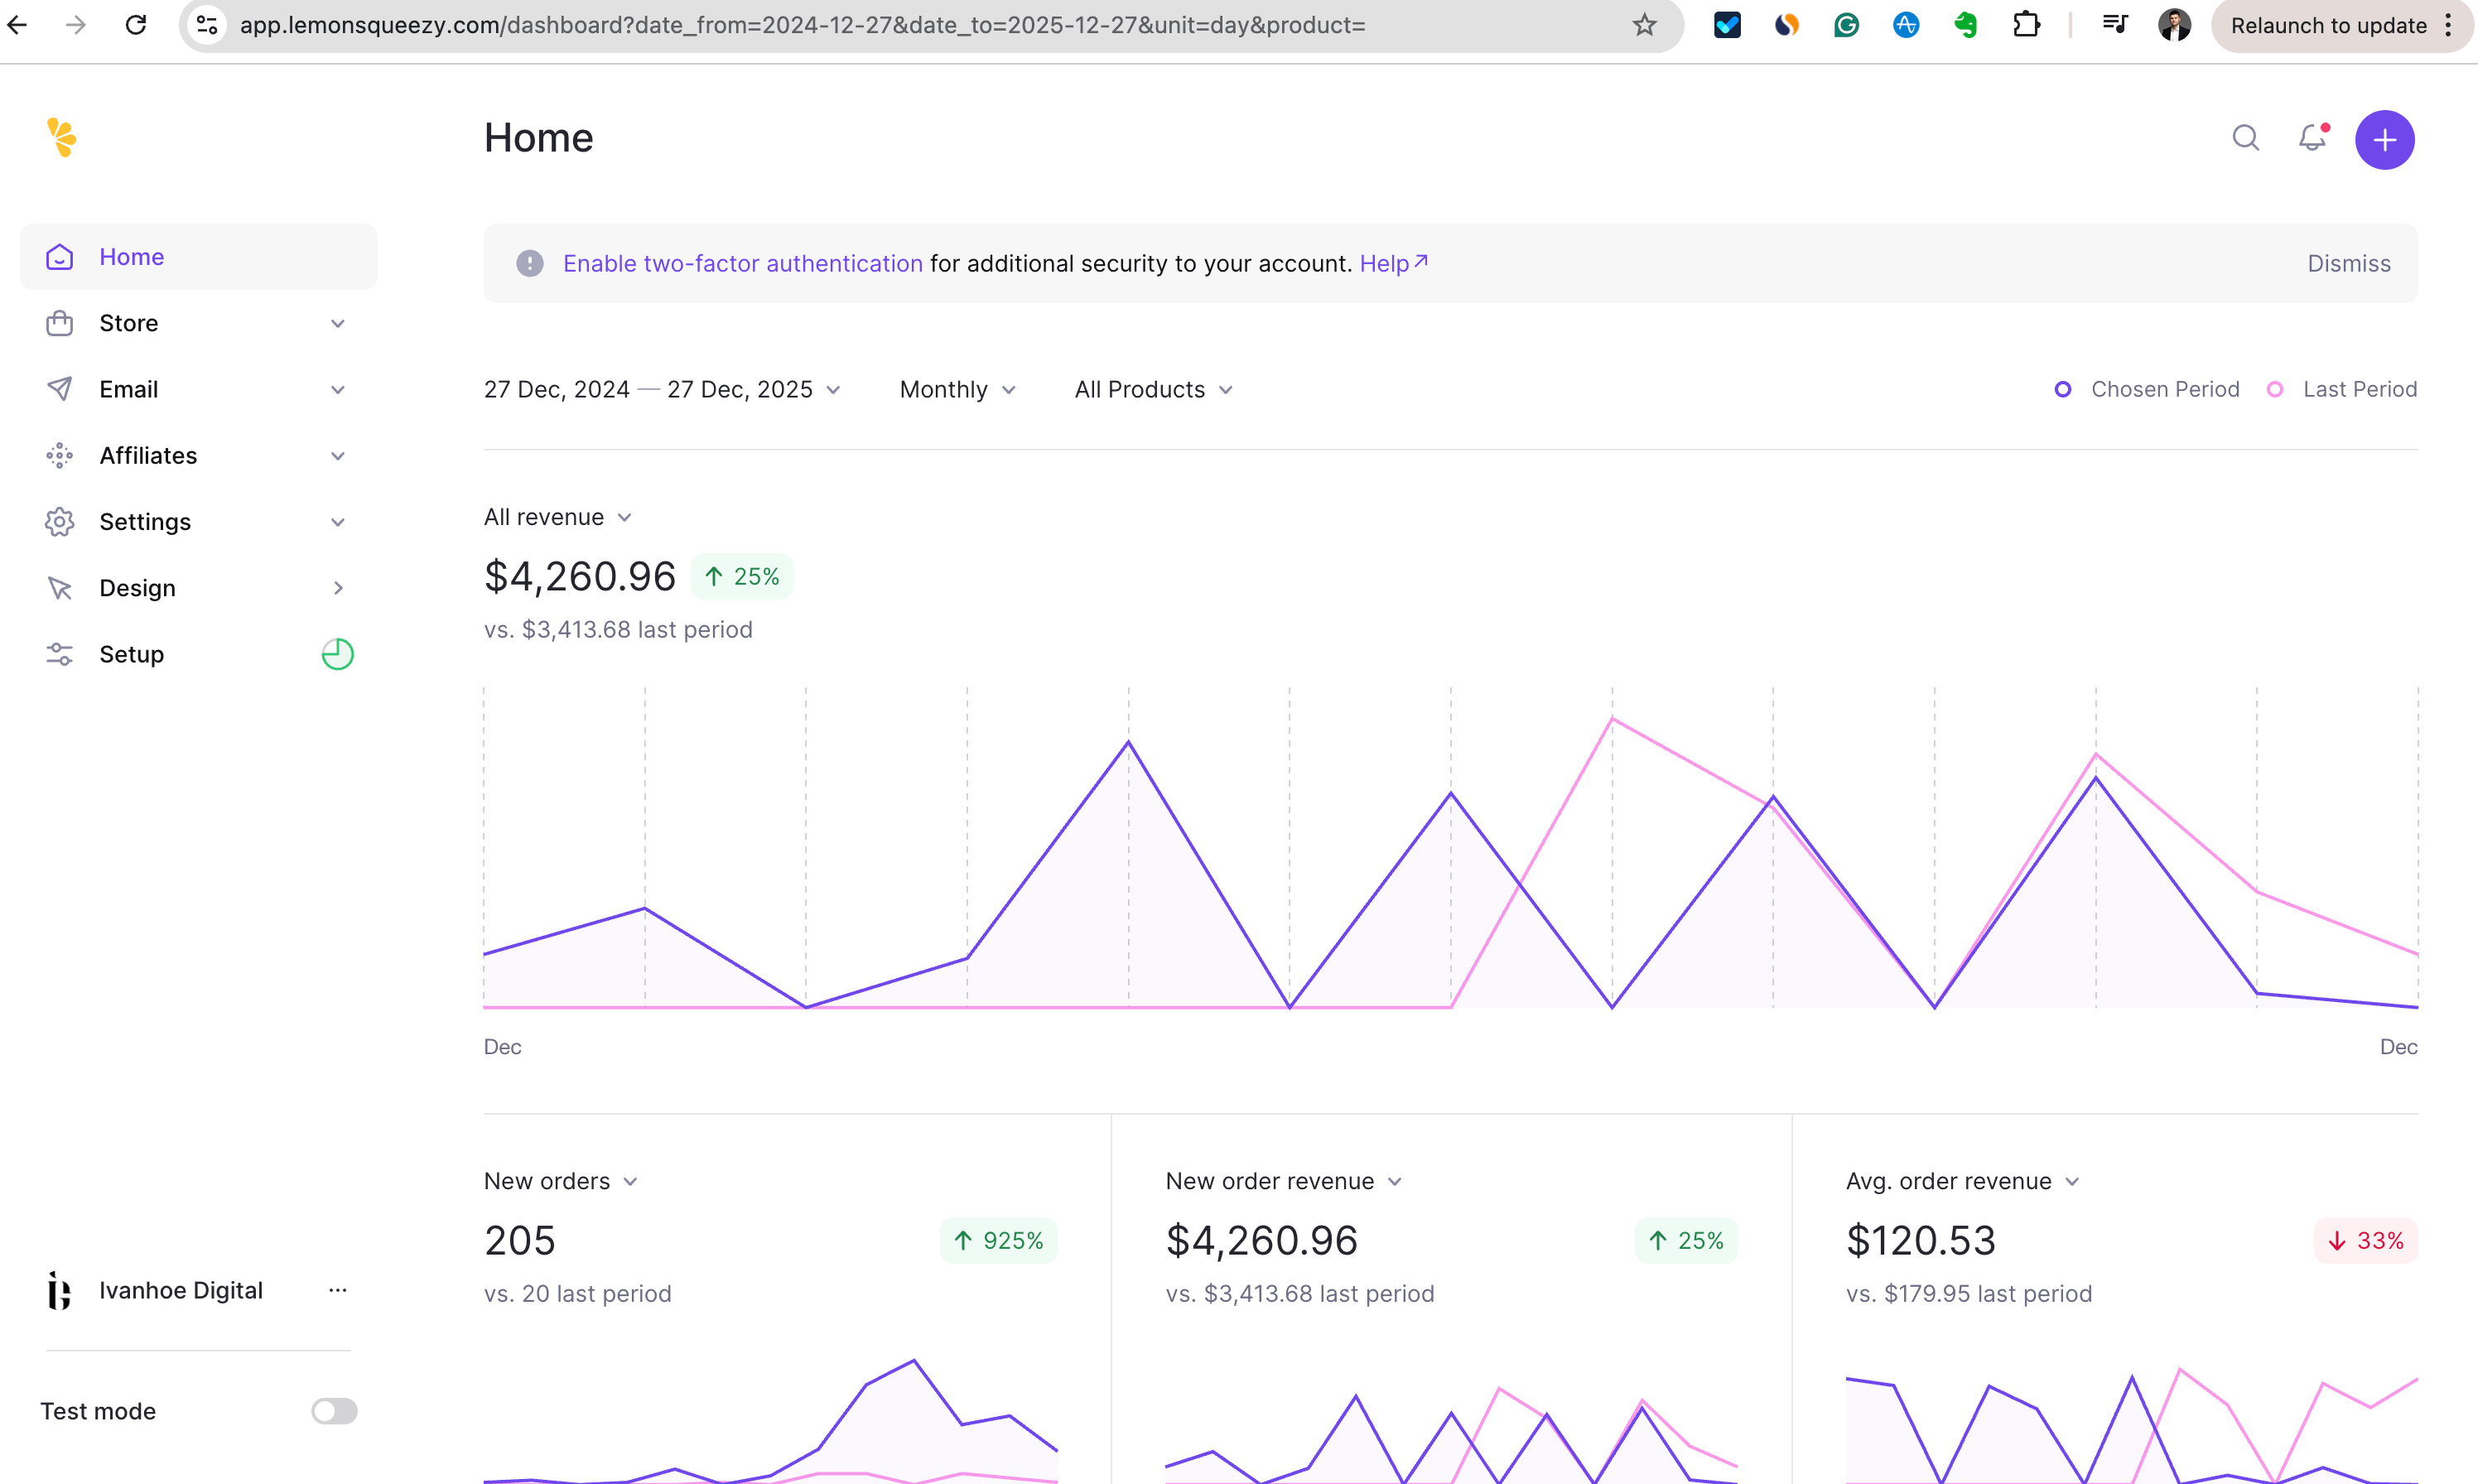The width and height of the screenshot is (2478, 1484).
Task: Toggle the Last Period legend marker
Action: point(2275,390)
